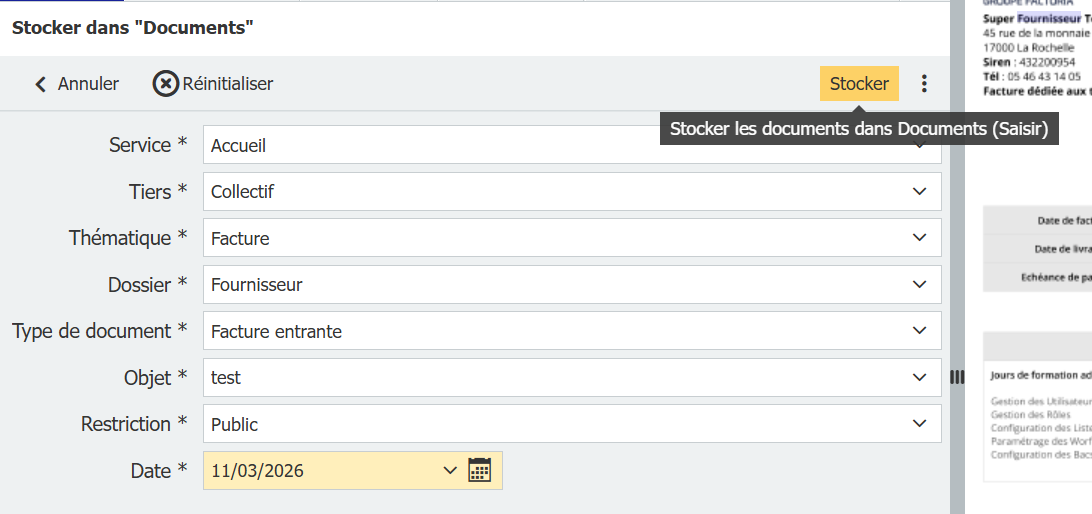Open the Type de document dropdown
The image size is (1092, 514).
click(x=920, y=331)
